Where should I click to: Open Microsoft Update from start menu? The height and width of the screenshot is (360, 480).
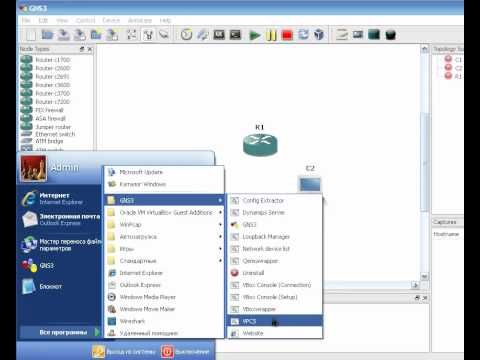click(x=164, y=172)
